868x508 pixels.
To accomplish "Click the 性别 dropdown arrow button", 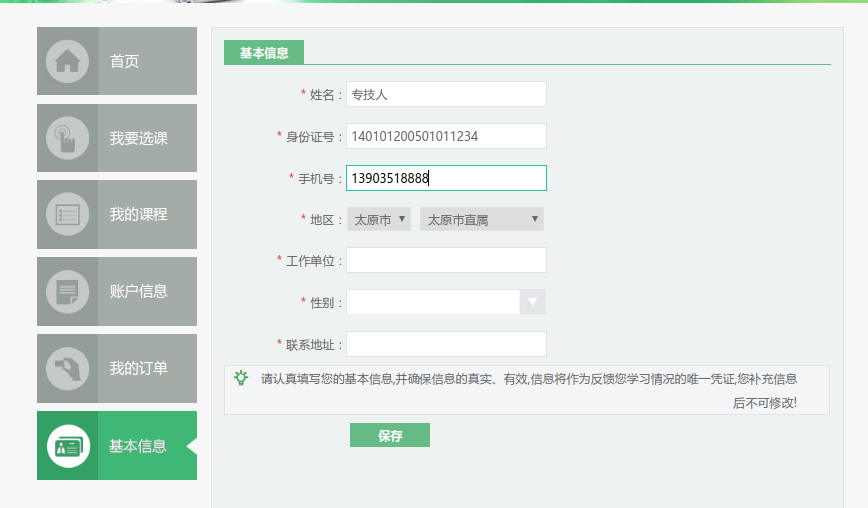I will coord(533,302).
